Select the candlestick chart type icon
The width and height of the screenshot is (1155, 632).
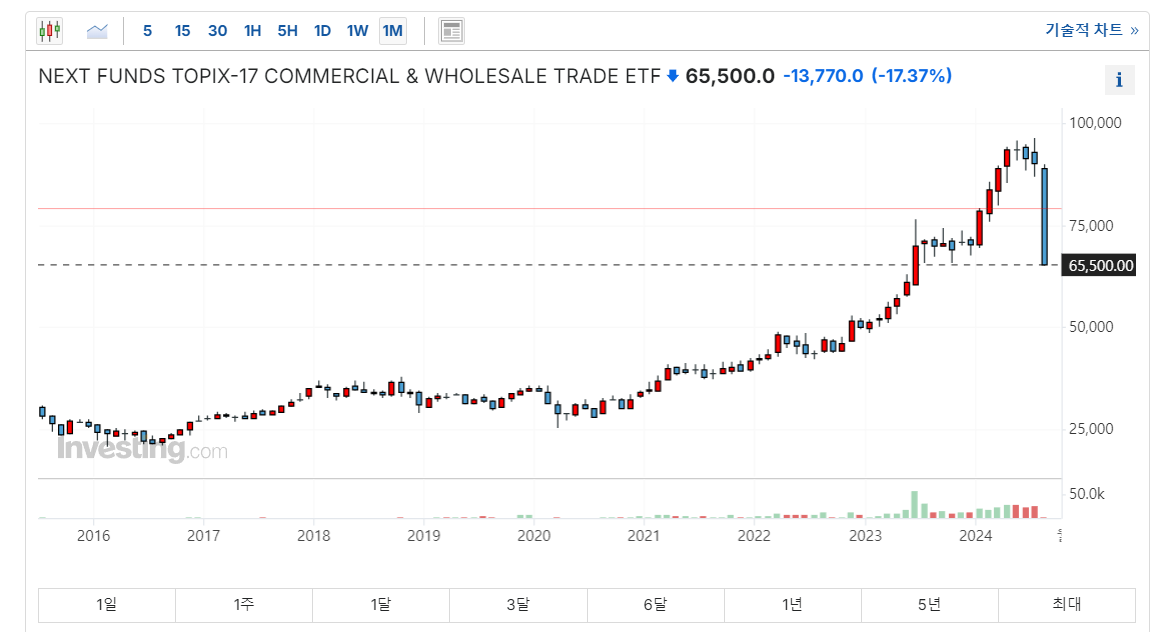tap(50, 31)
